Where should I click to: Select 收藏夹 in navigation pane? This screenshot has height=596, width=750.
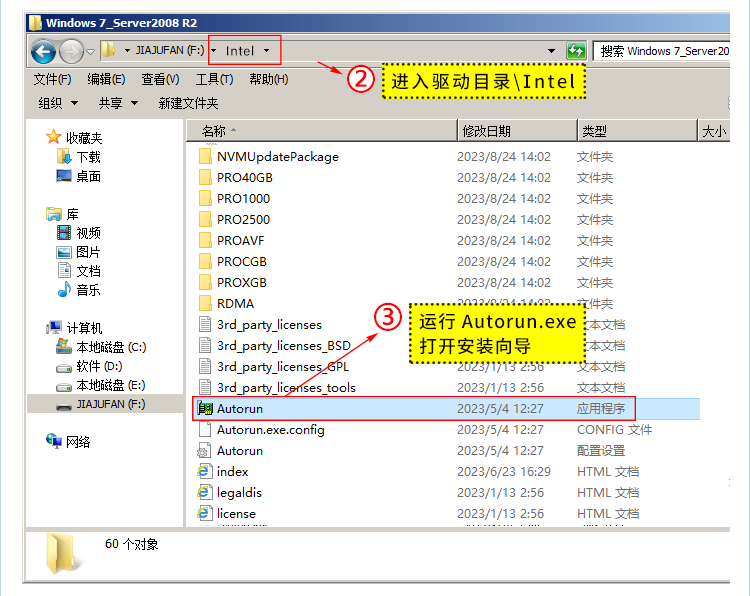[x=84, y=138]
